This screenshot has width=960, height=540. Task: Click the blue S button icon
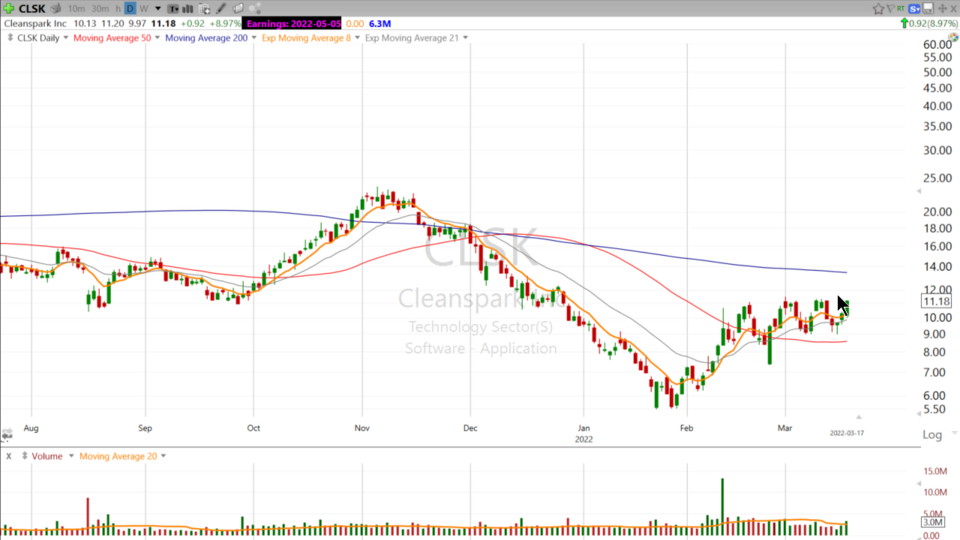pyautogui.click(x=914, y=8)
